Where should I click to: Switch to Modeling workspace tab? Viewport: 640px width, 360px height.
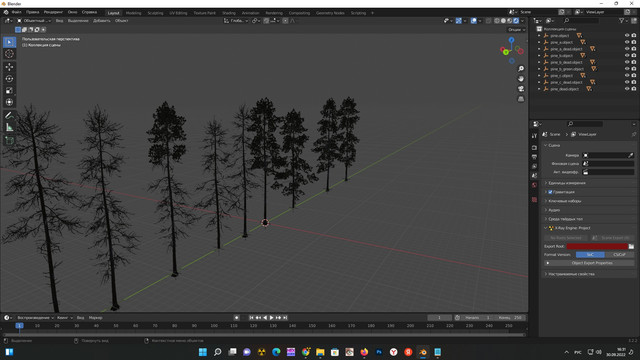click(133, 13)
